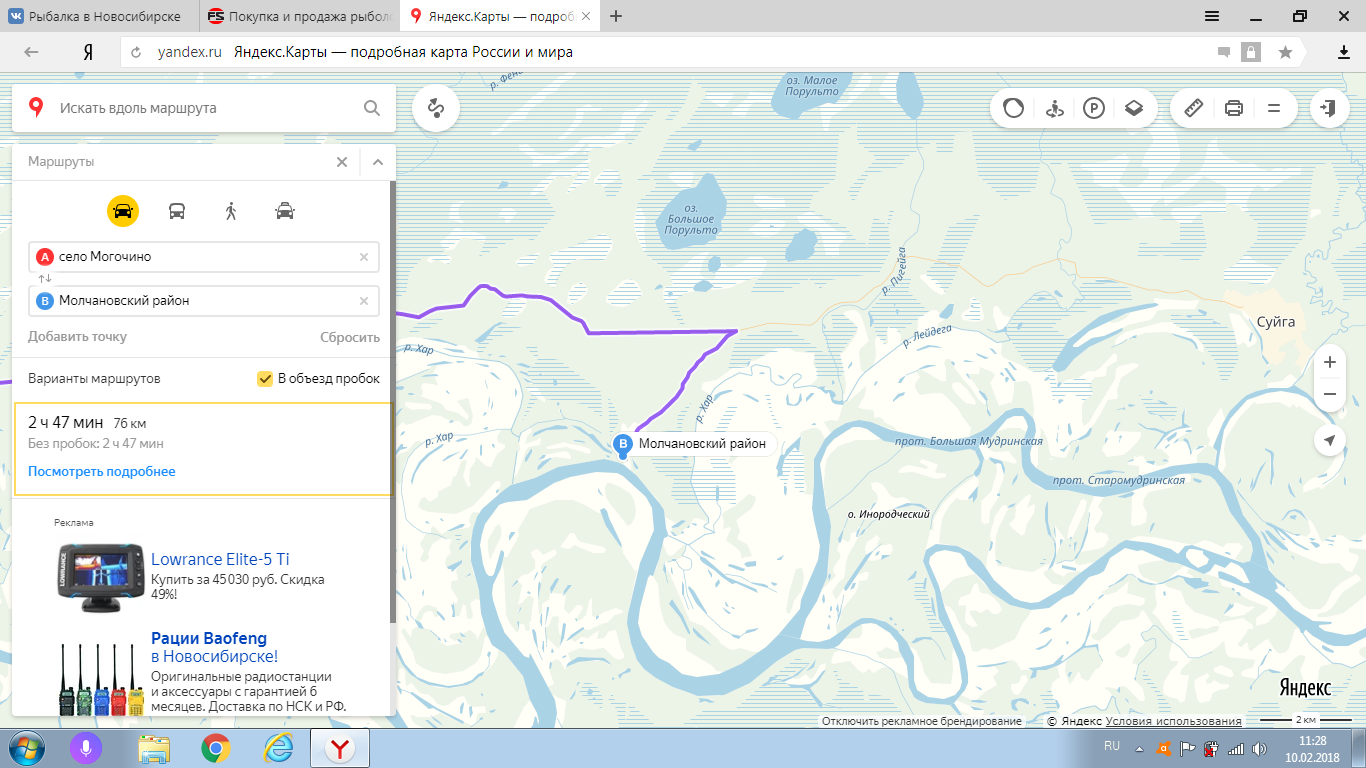Open Windows Explorer from the taskbar

click(x=153, y=748)
